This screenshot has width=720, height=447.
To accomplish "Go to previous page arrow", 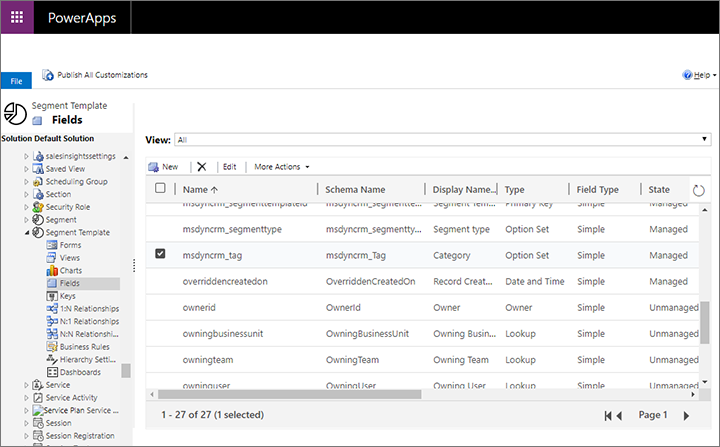I will [619, 416].
